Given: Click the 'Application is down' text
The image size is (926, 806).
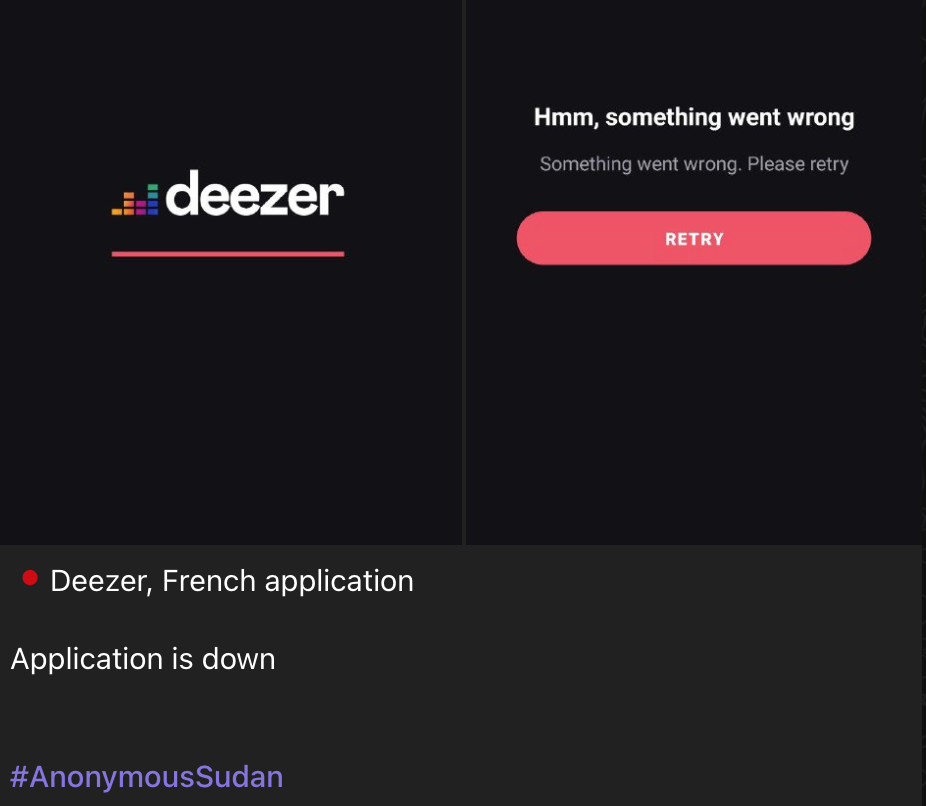Looking at the screenshot, I should [x=143, y=658].
